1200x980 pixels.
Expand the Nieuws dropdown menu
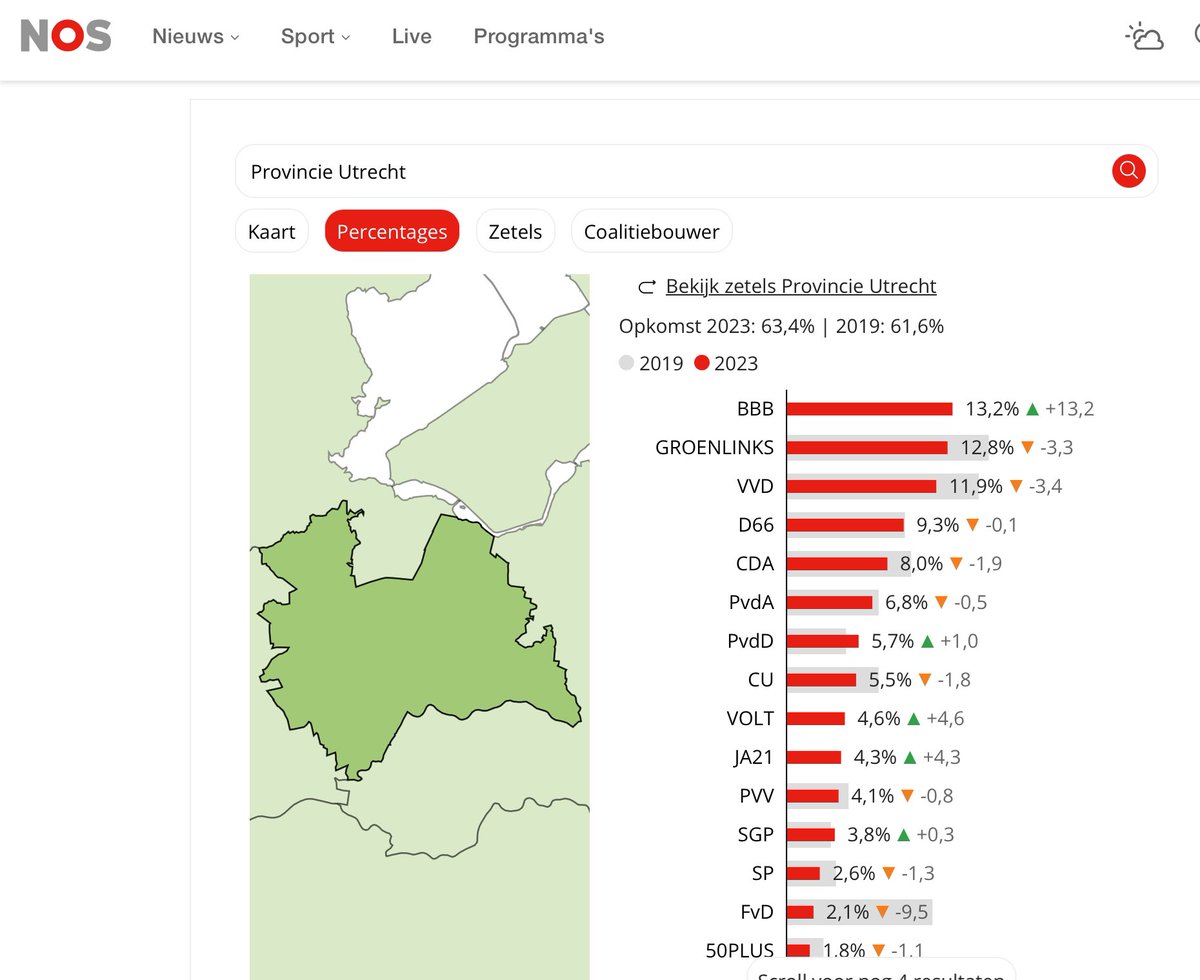click(196, 37)
